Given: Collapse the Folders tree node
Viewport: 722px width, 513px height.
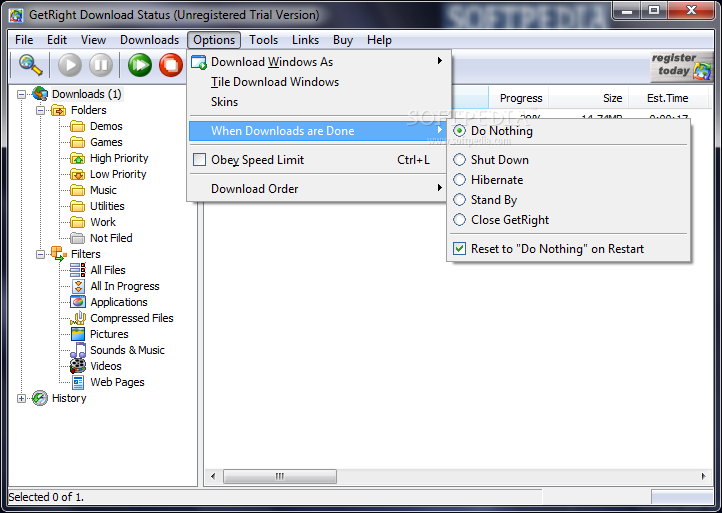Looking at the screenshot, I should (x=41, y=111).
